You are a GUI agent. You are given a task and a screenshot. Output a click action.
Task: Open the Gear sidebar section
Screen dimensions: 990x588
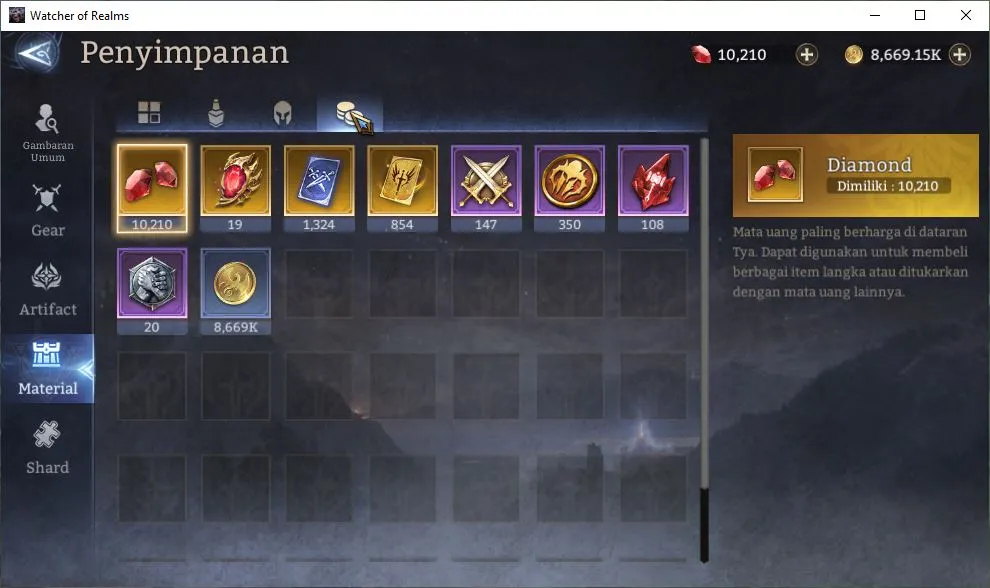(x=47, y=212)
